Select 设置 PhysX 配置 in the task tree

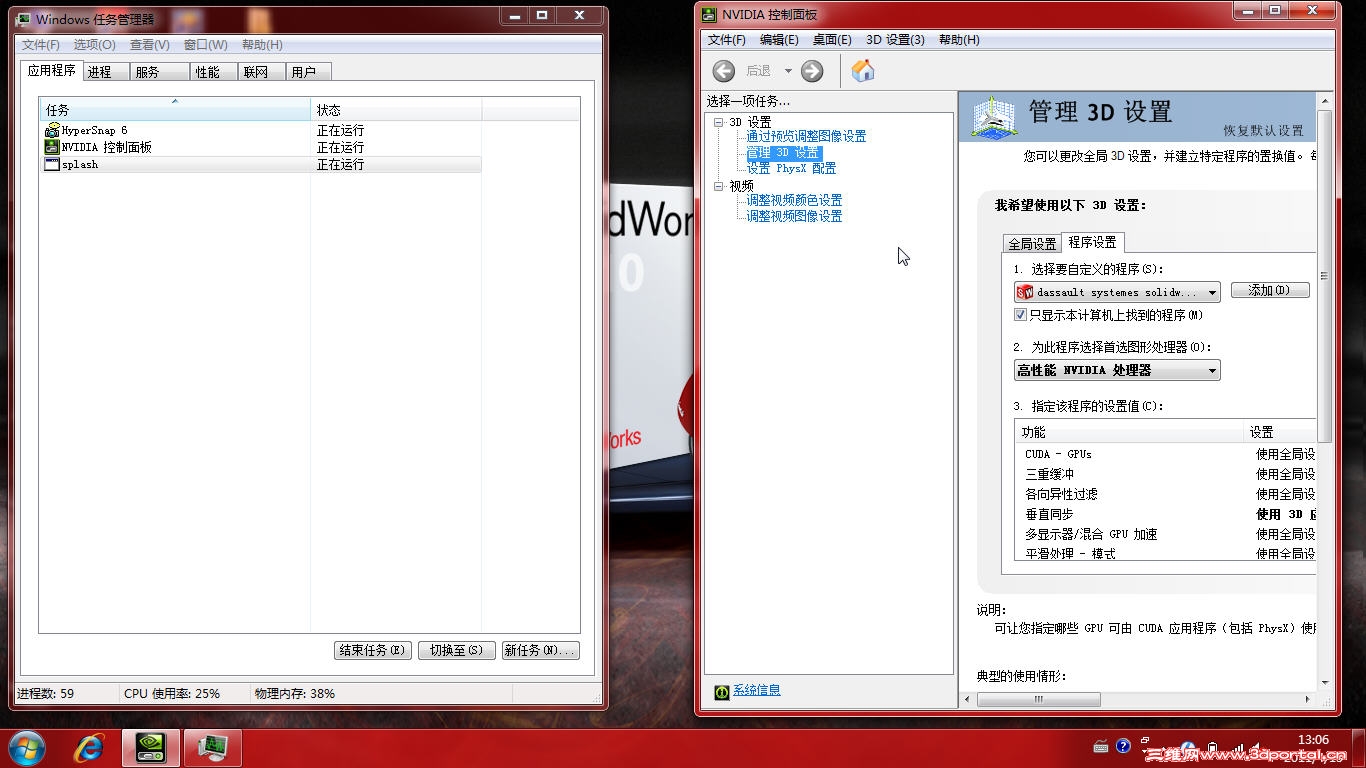tap(791, 168)
